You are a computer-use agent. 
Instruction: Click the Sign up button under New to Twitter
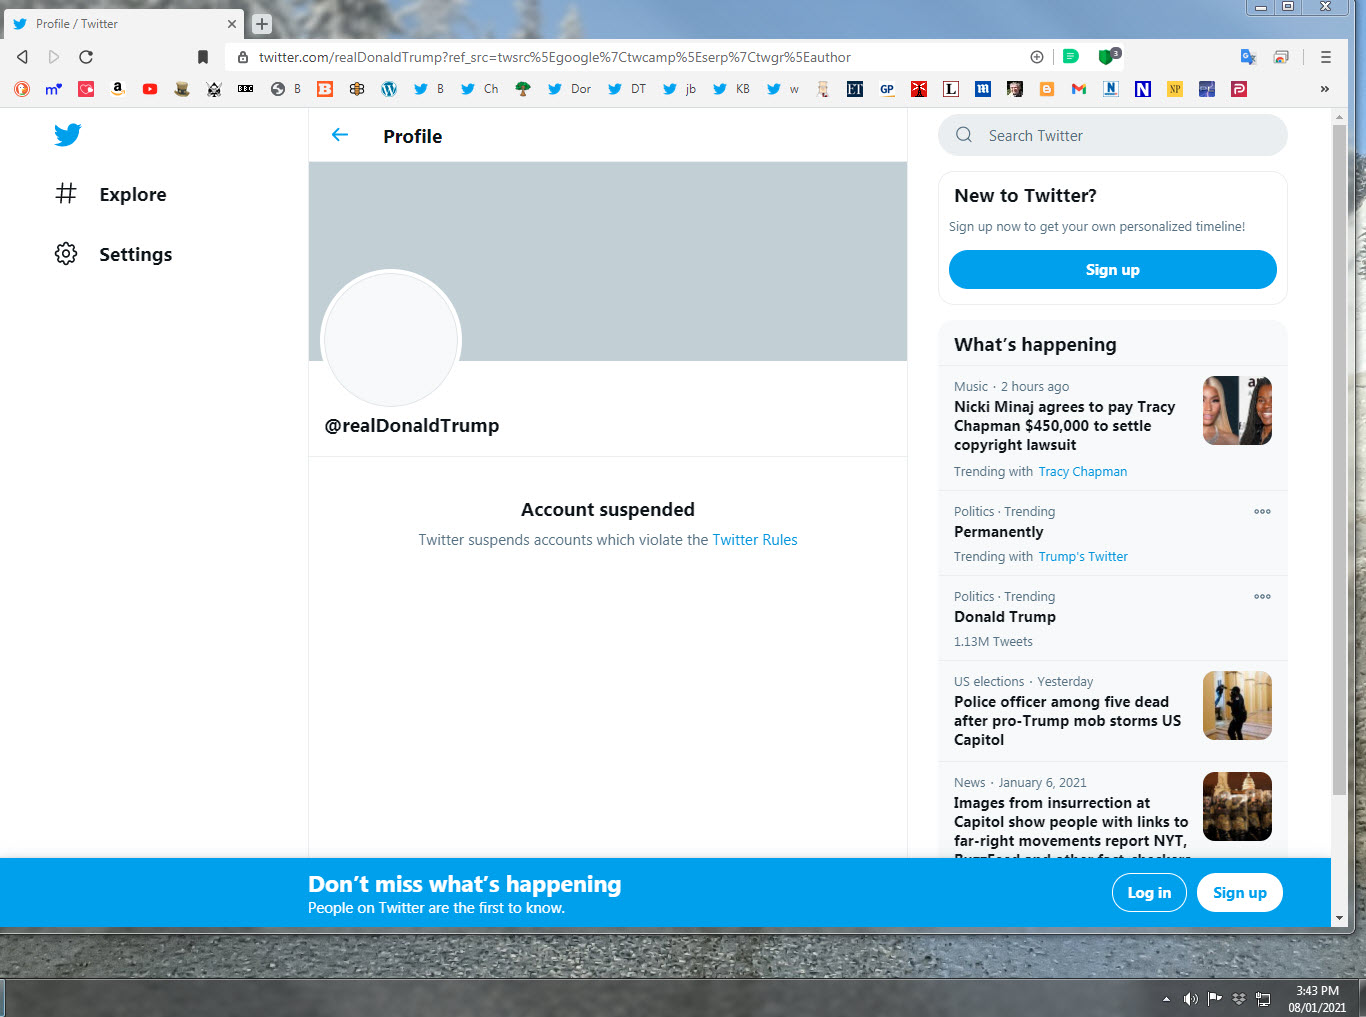click(1112, 270)
